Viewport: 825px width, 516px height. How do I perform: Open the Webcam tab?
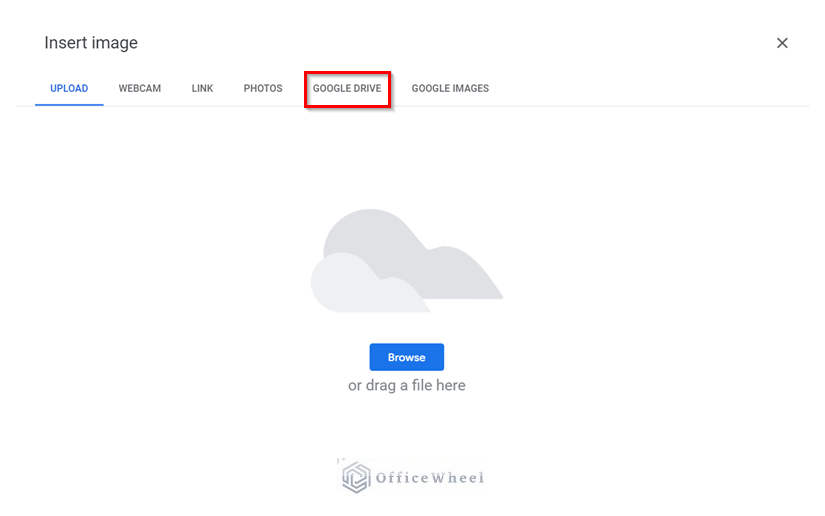pos(139,88)
